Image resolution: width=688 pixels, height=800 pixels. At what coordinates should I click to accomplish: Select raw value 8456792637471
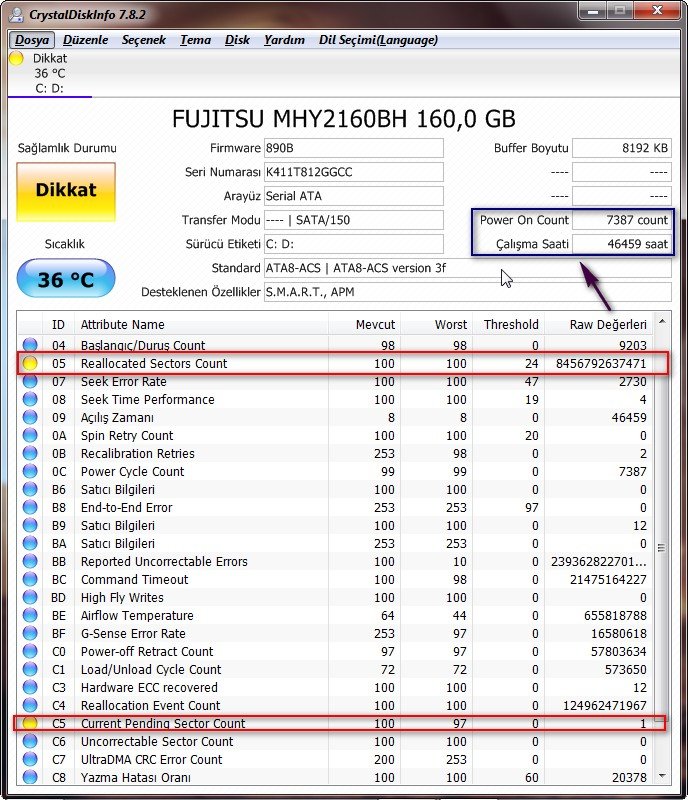point(601,363)
